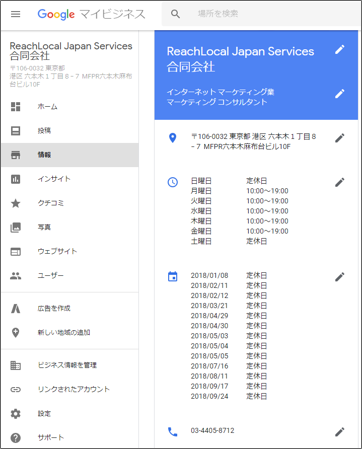Image resolution: width=362 pixels, height=449 pixels.
Task: Click the blue calendar icon
Action: click(x=173, y=277)
